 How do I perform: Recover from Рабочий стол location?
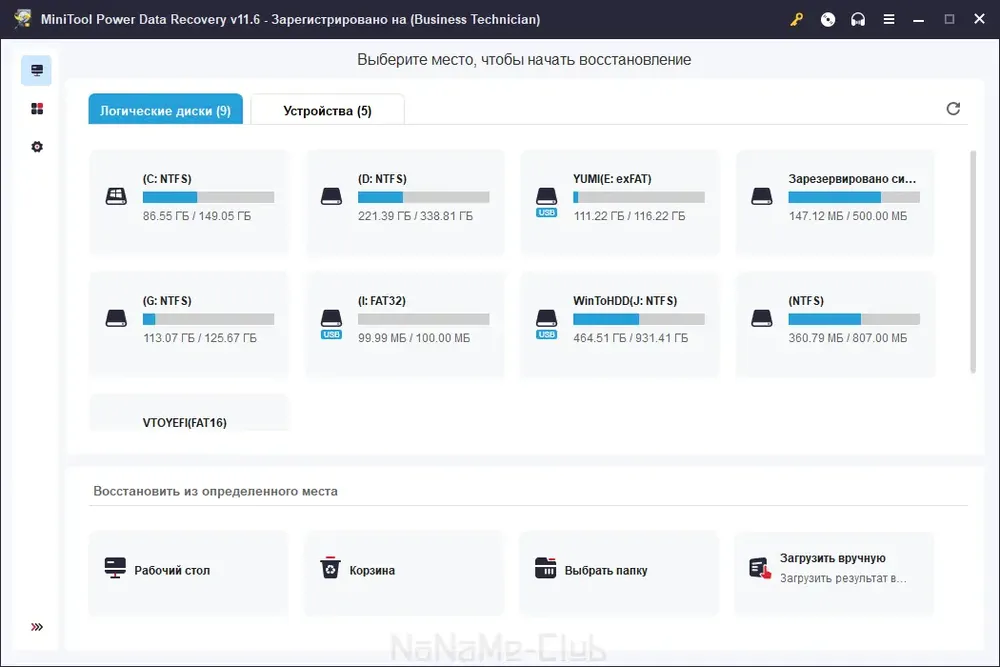click(189, 572)
